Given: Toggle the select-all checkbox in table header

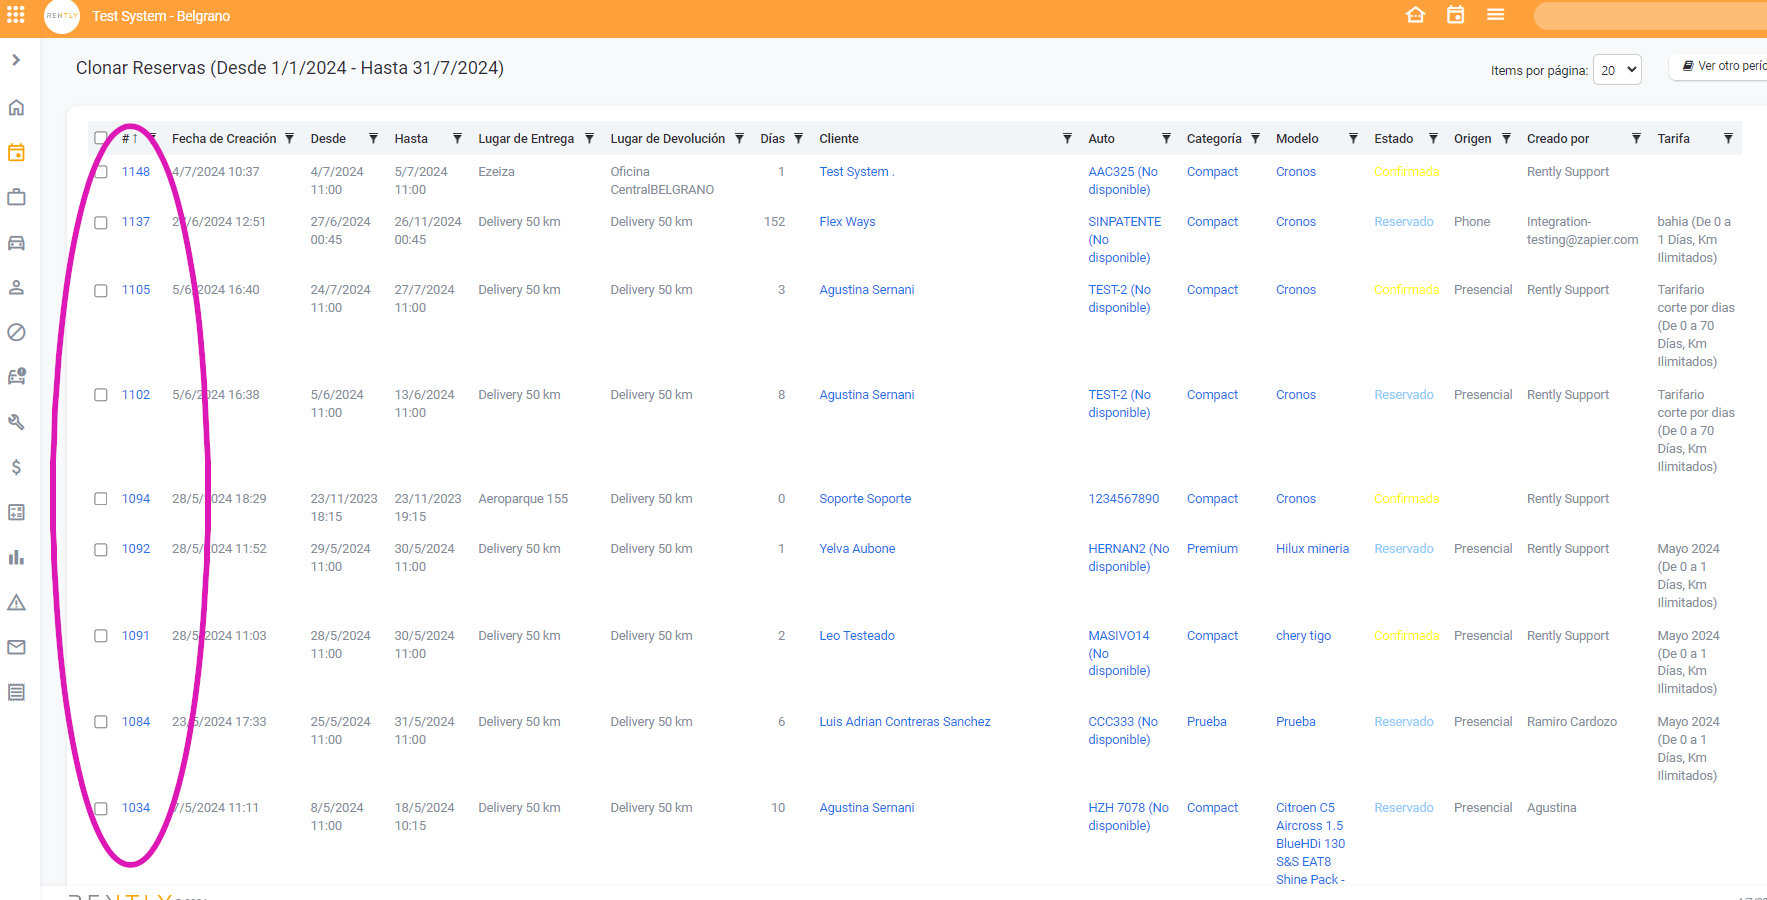Looking at the screenshot, I should (101, 138).
